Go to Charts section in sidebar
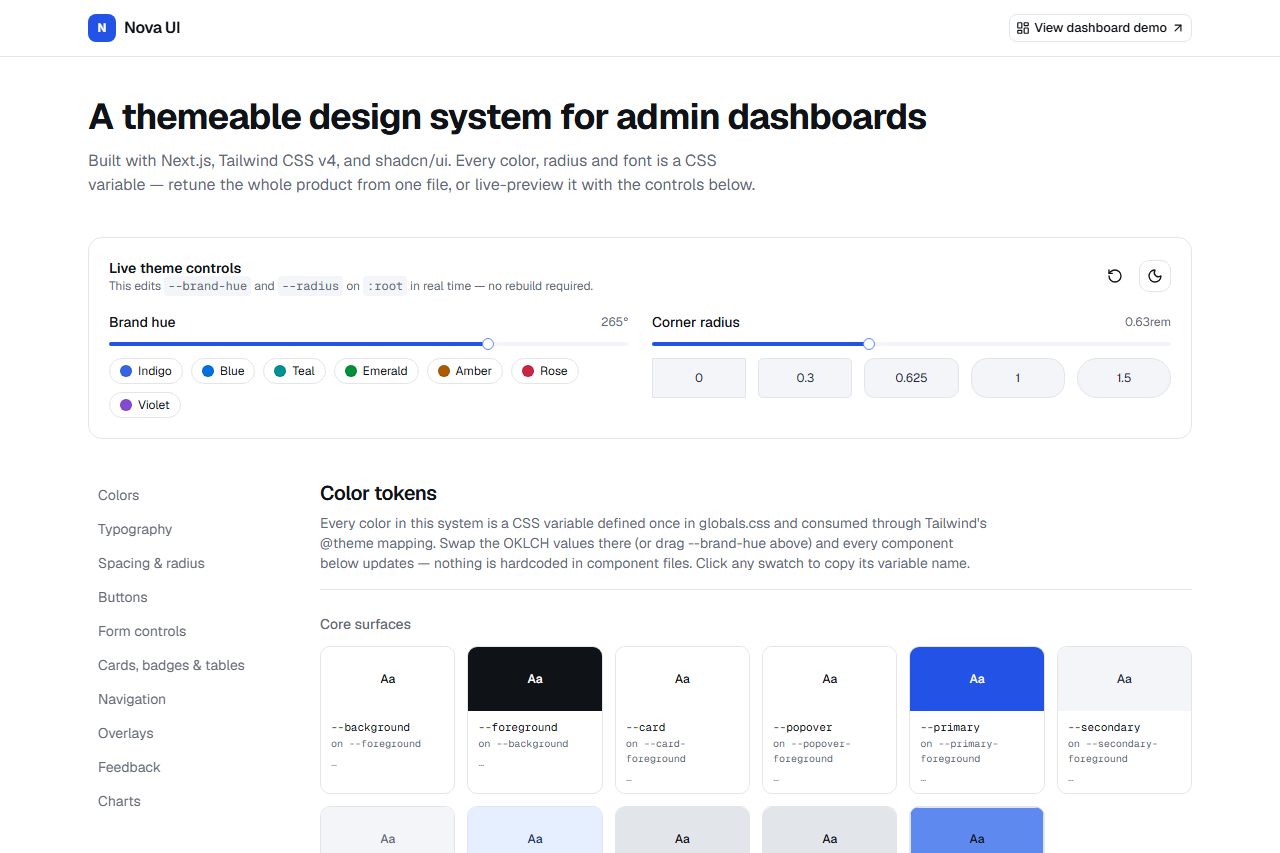The height and width of the screenshot is (853, 1280). [119, 801]
